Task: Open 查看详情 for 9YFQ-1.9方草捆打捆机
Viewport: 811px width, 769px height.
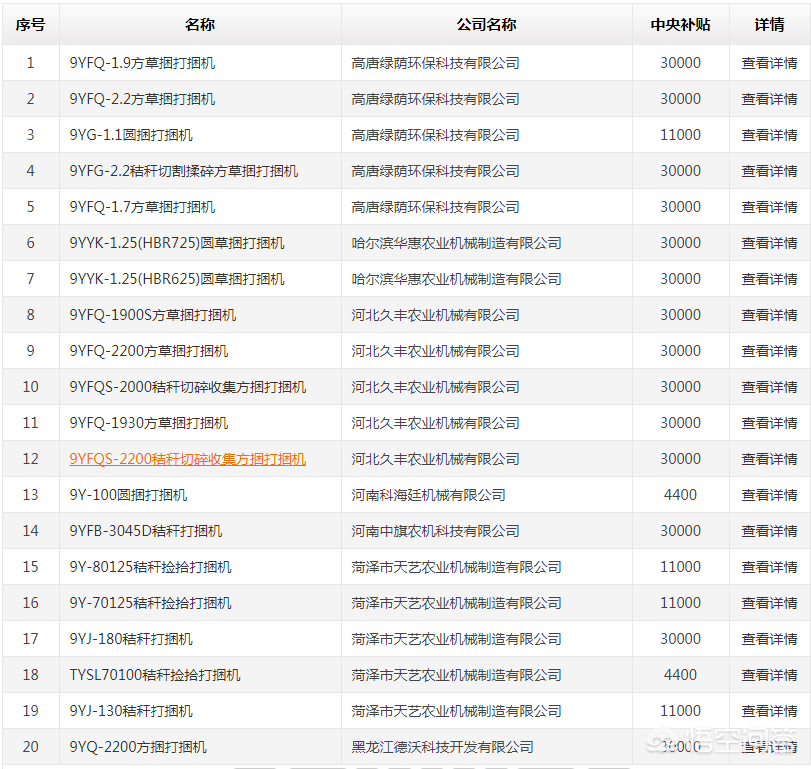Action: click(x=769, y=63)
